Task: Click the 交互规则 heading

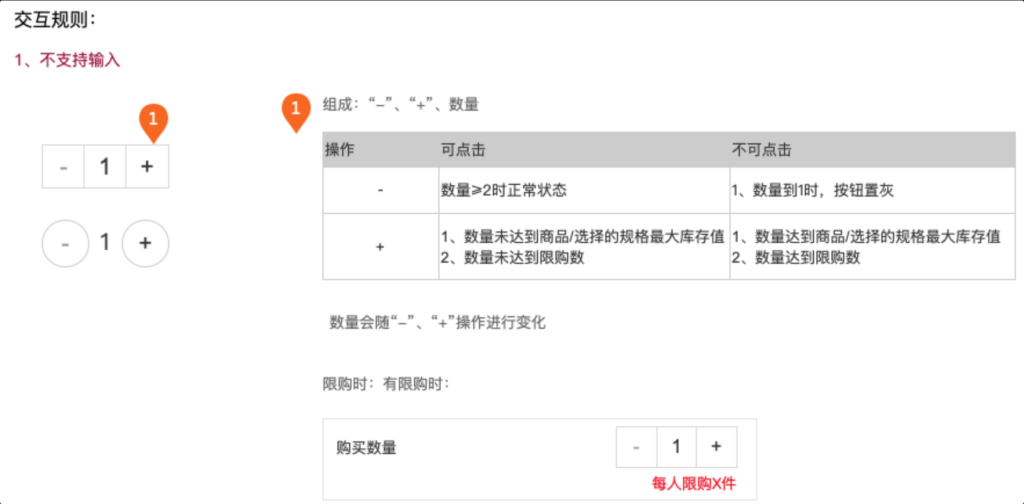Action: pos(55,18)
